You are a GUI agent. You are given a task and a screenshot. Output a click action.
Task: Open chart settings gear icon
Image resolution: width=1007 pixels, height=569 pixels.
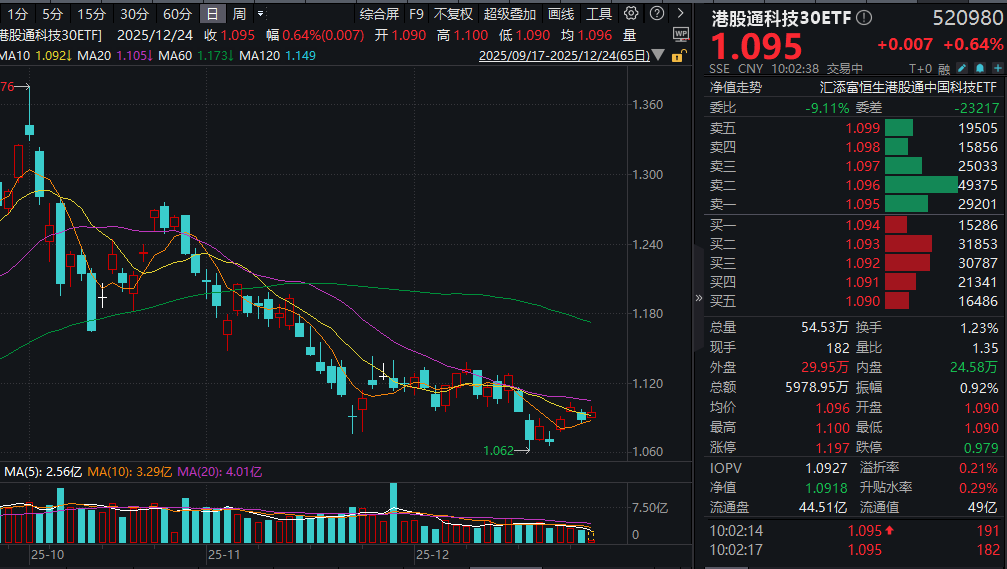630,14
